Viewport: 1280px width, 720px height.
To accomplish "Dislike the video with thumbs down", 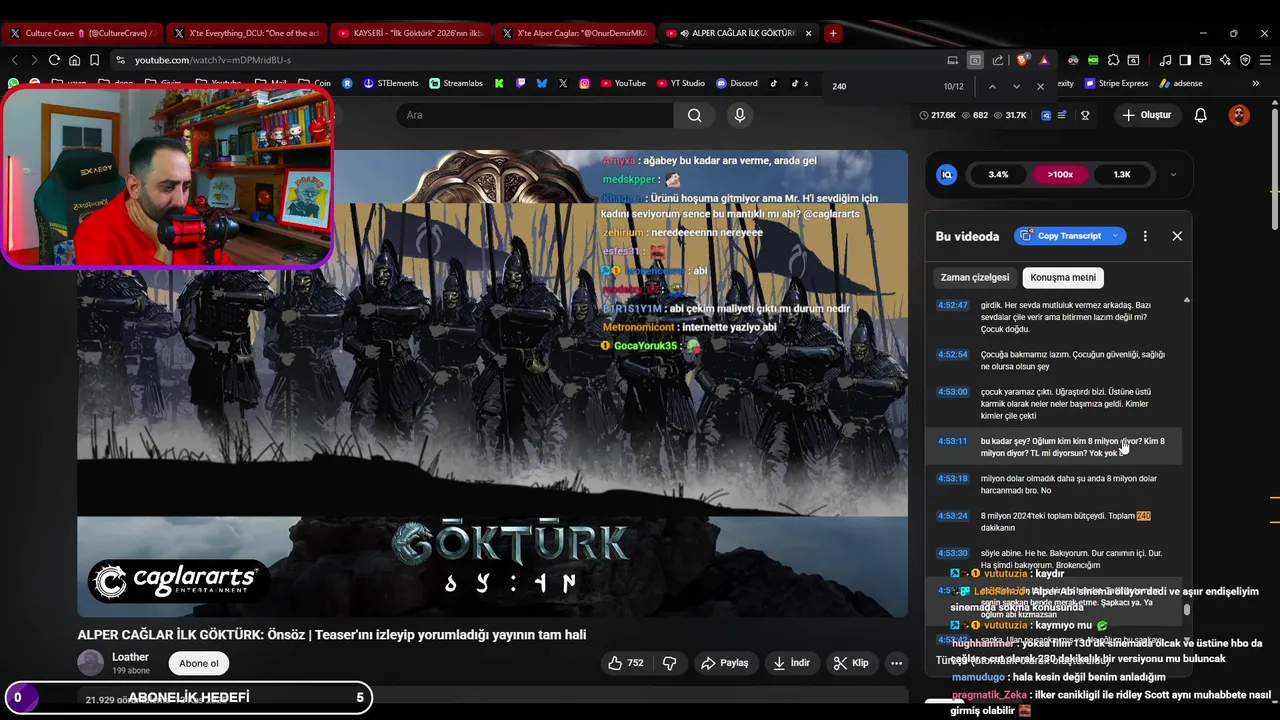I will click(670, 663).
